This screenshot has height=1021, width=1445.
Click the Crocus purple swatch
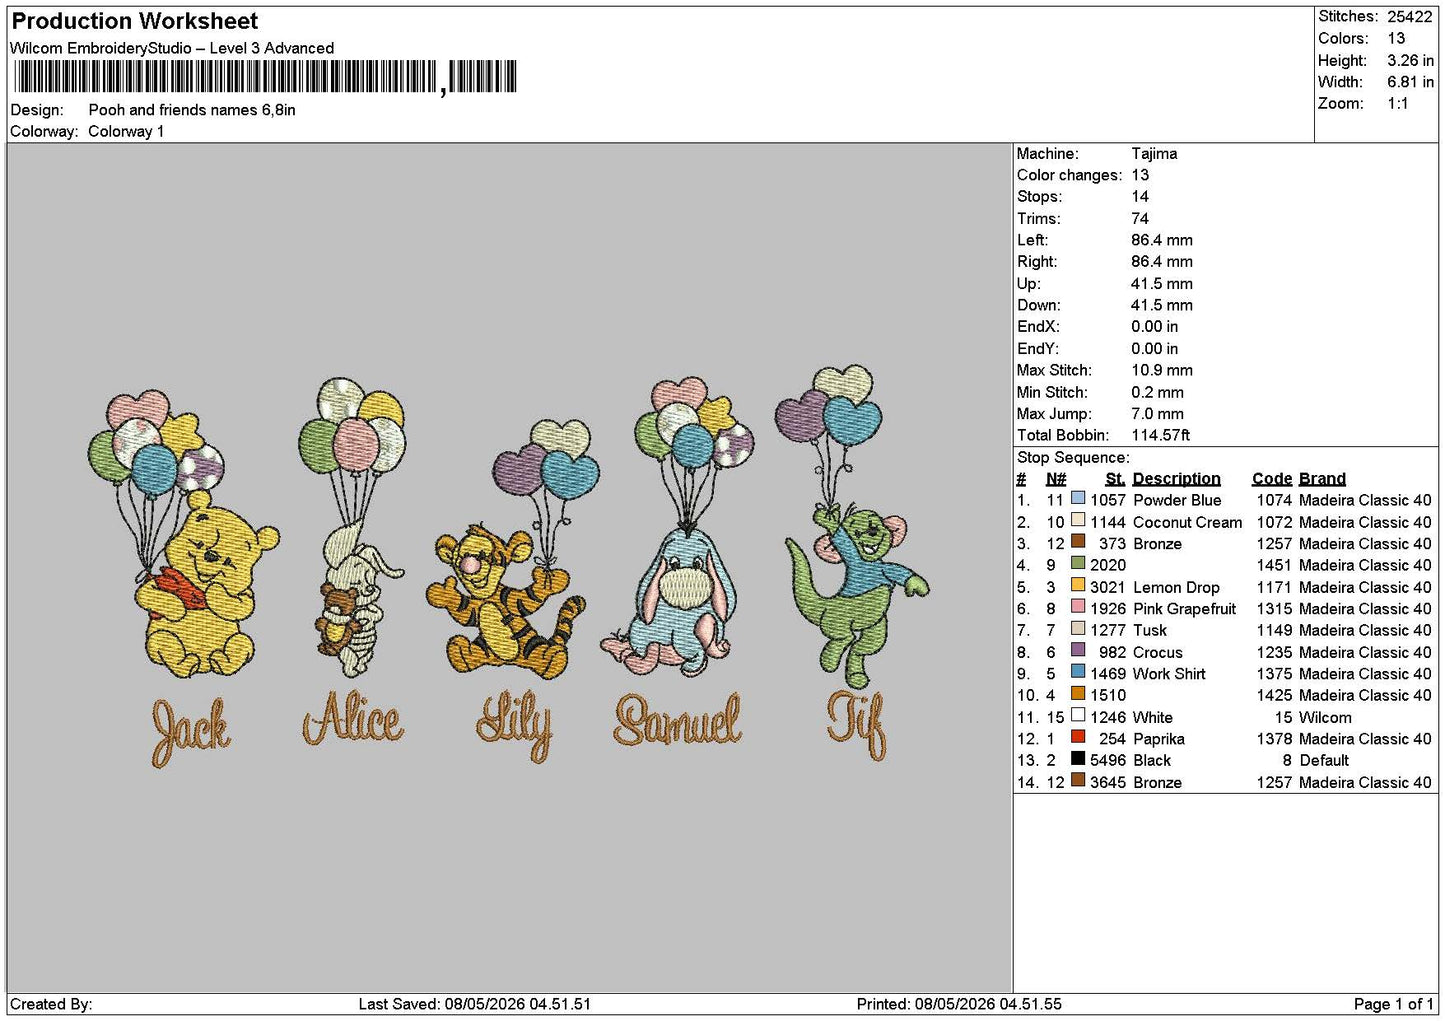click(1078, 650)
